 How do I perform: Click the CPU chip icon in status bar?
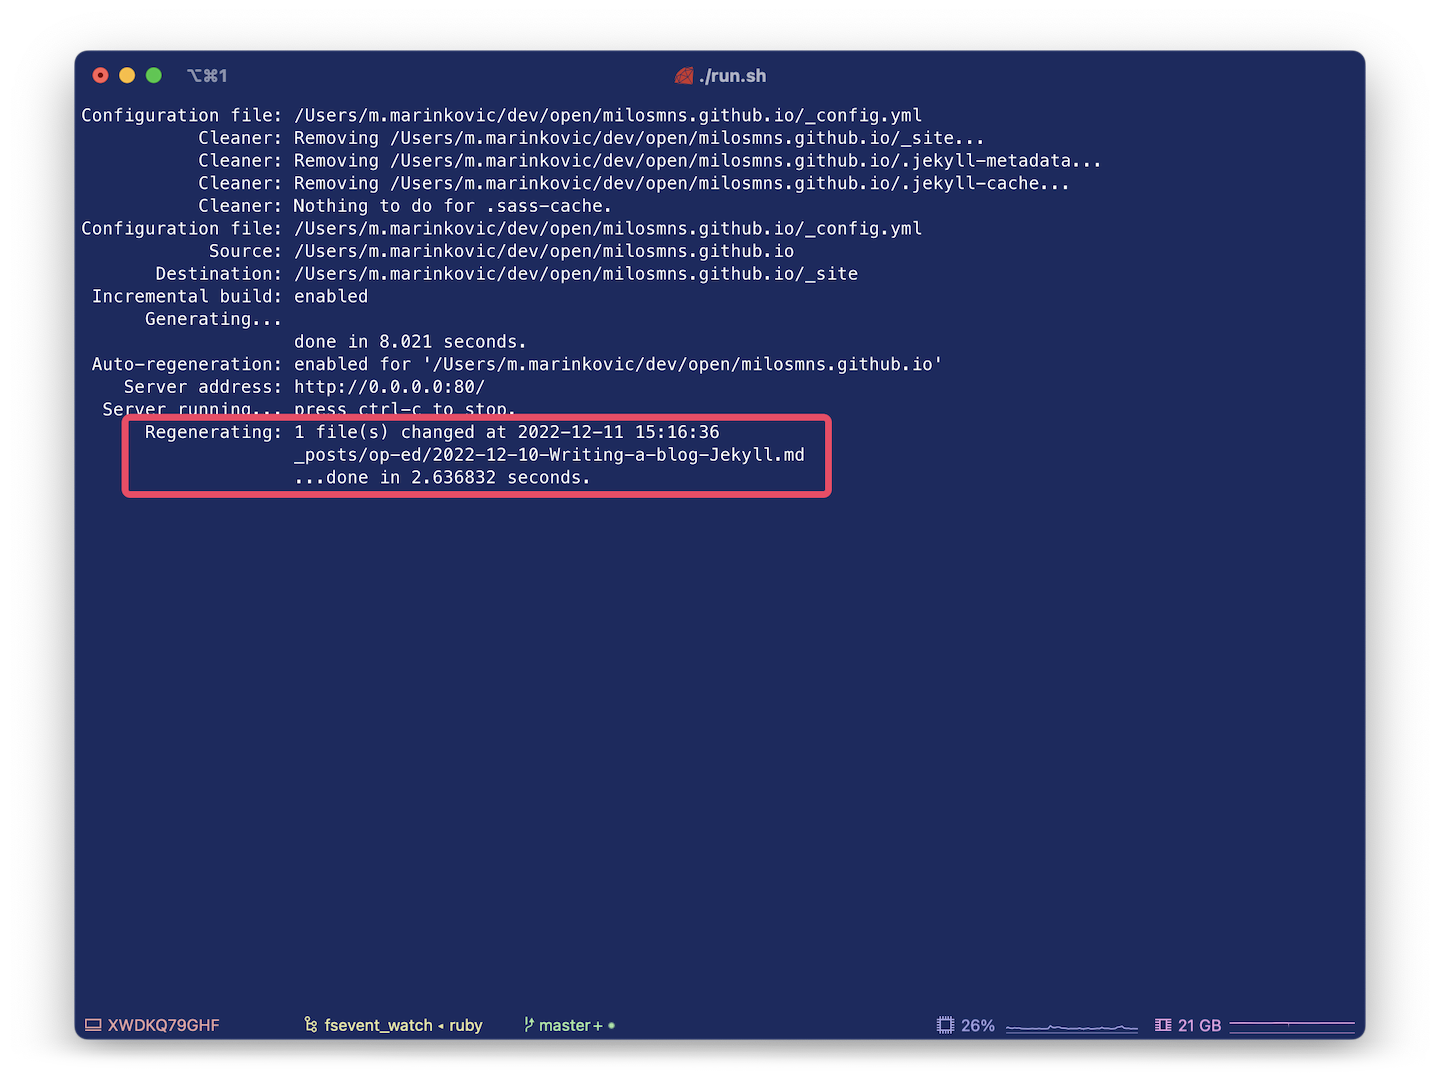pyautogui.click(x=945, y=1025)
